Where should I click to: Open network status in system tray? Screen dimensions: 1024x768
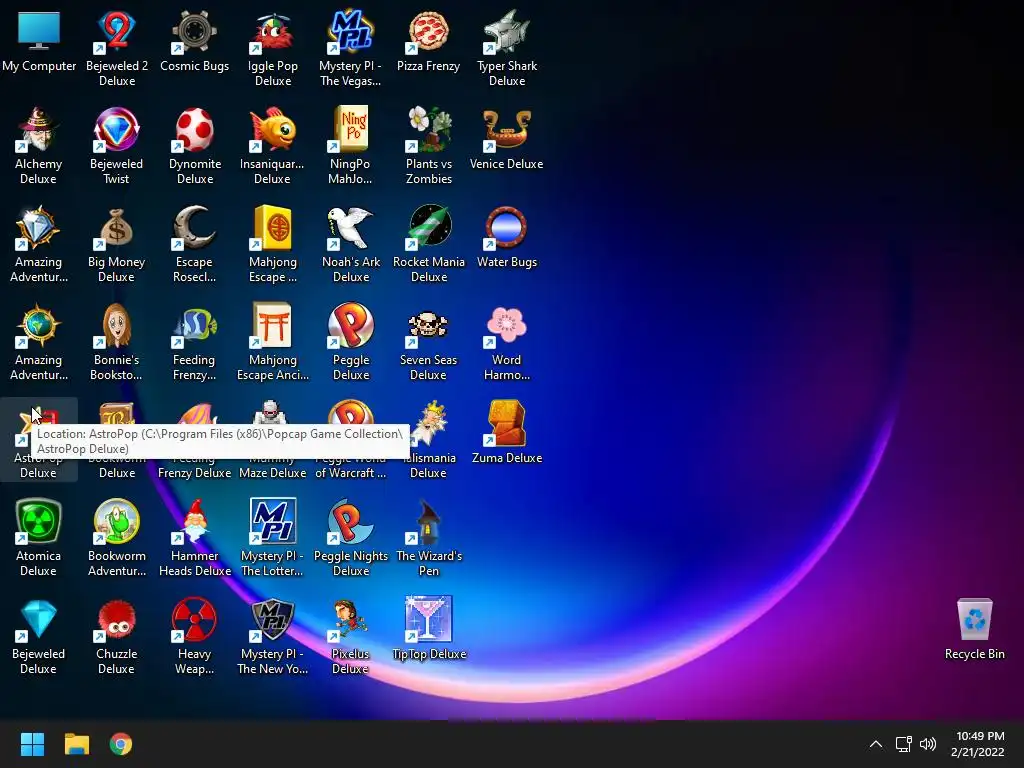[903, 744]
